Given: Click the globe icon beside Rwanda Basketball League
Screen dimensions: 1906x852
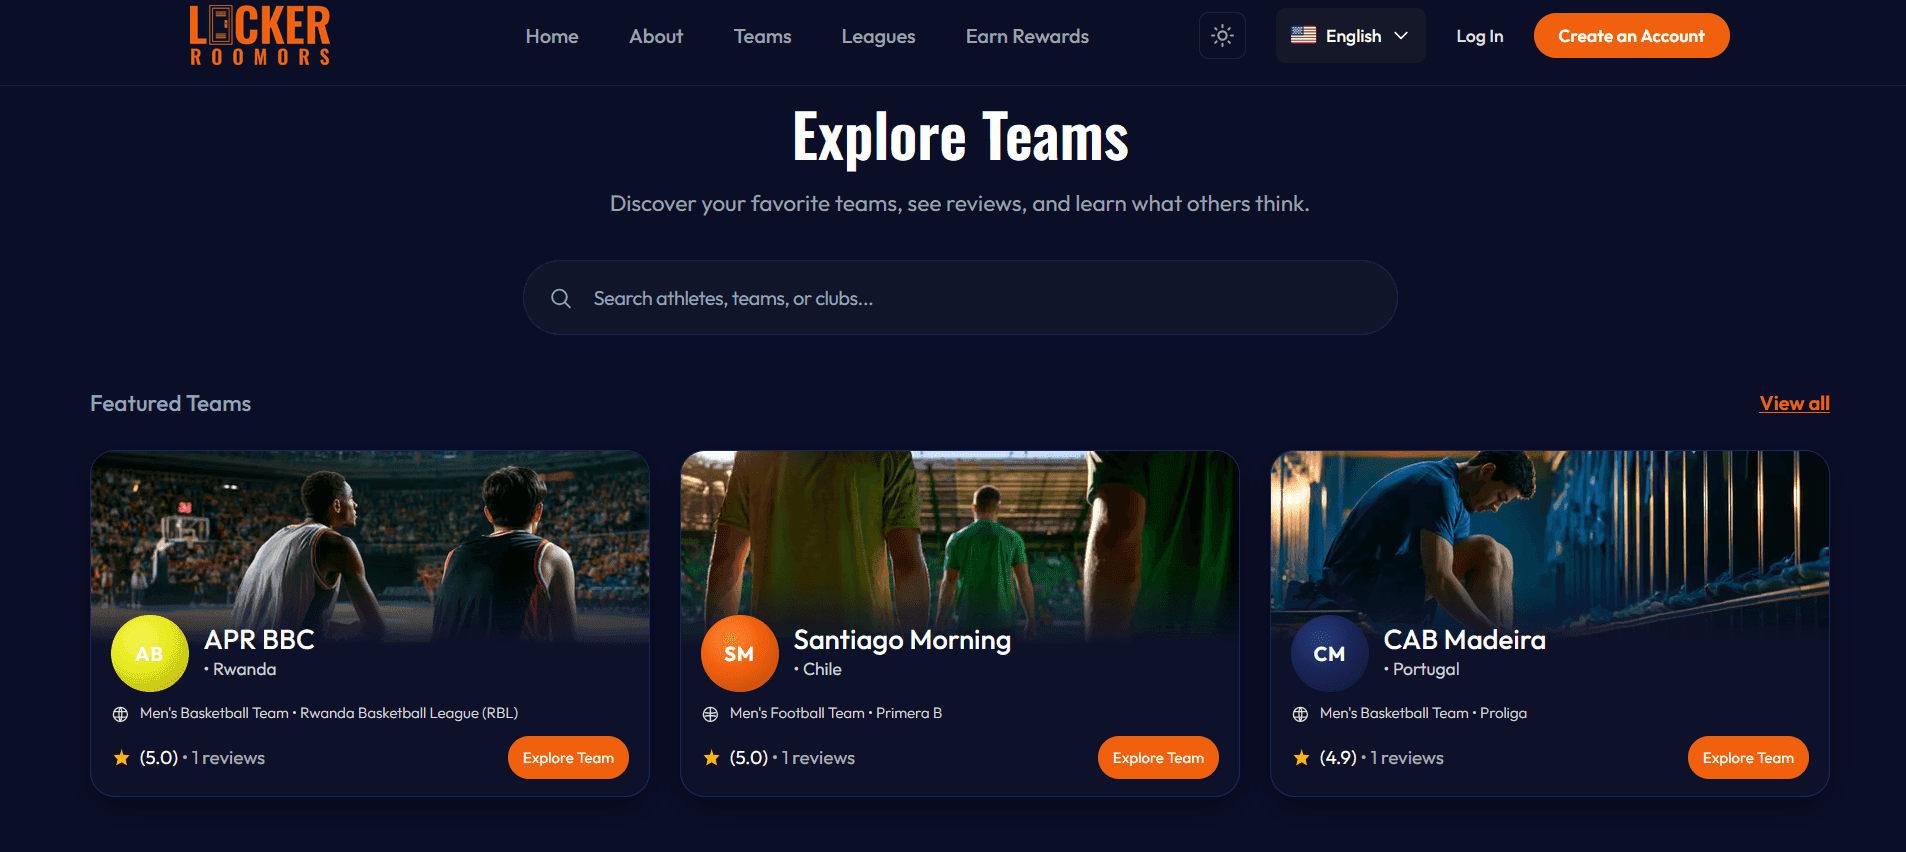Looking at the screenshot, I should pyautogui.click(x=120, y=714).
